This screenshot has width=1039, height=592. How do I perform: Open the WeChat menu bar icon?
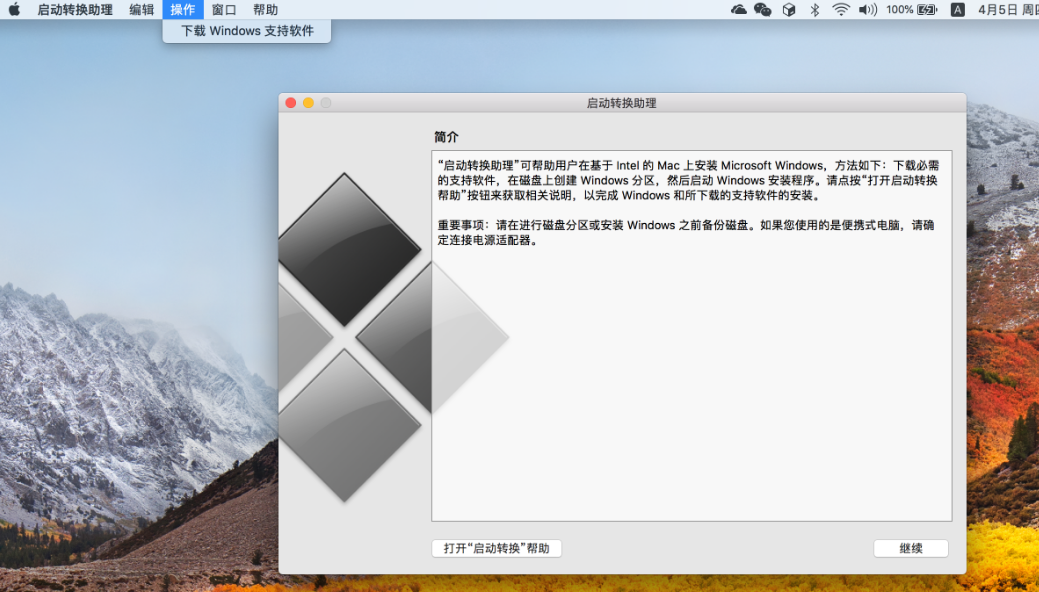(x=763, y=9)
